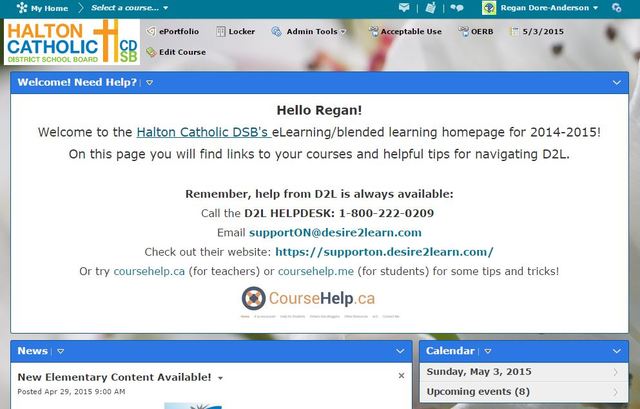Open coursehelp.ca link for teachers
Image resolution: width=640 pixels, height=409 pixels.
point(149,271)
